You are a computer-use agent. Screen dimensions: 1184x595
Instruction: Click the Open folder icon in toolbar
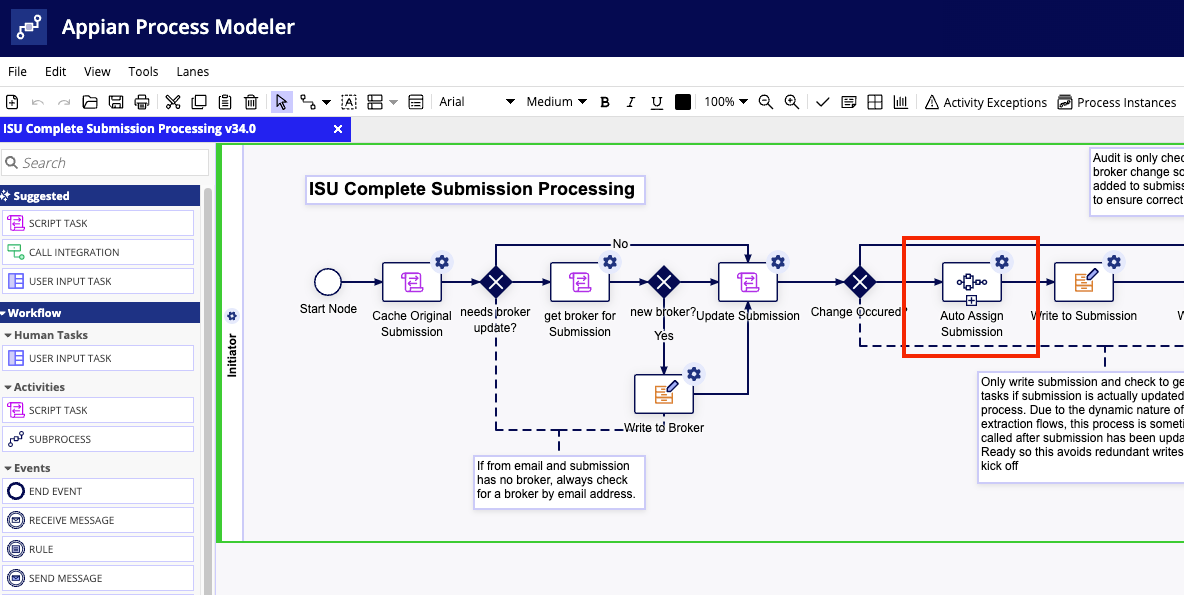click(90, 102)
